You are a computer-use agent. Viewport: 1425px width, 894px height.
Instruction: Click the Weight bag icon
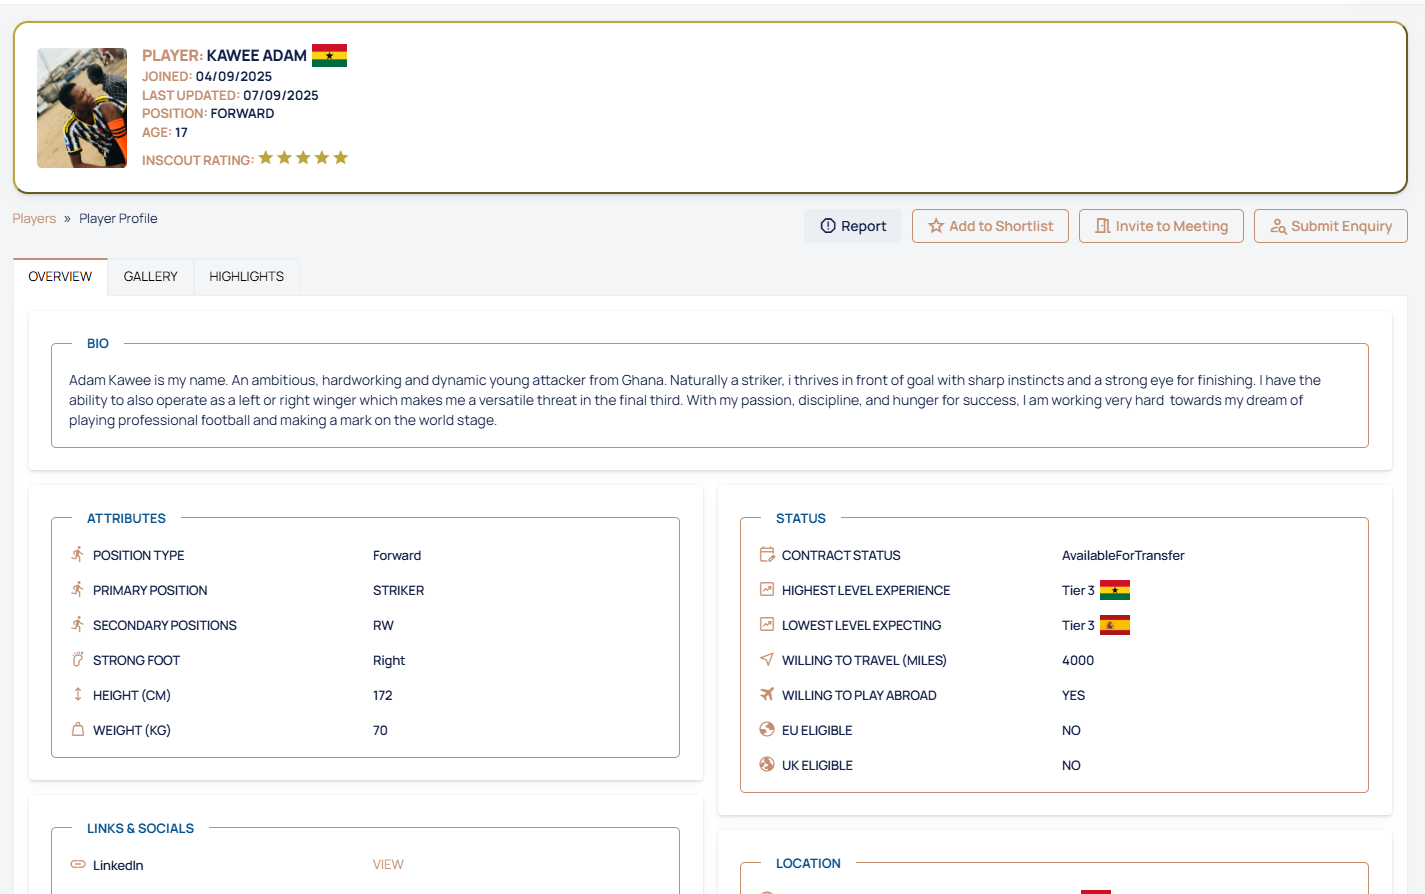pos(78,729)
